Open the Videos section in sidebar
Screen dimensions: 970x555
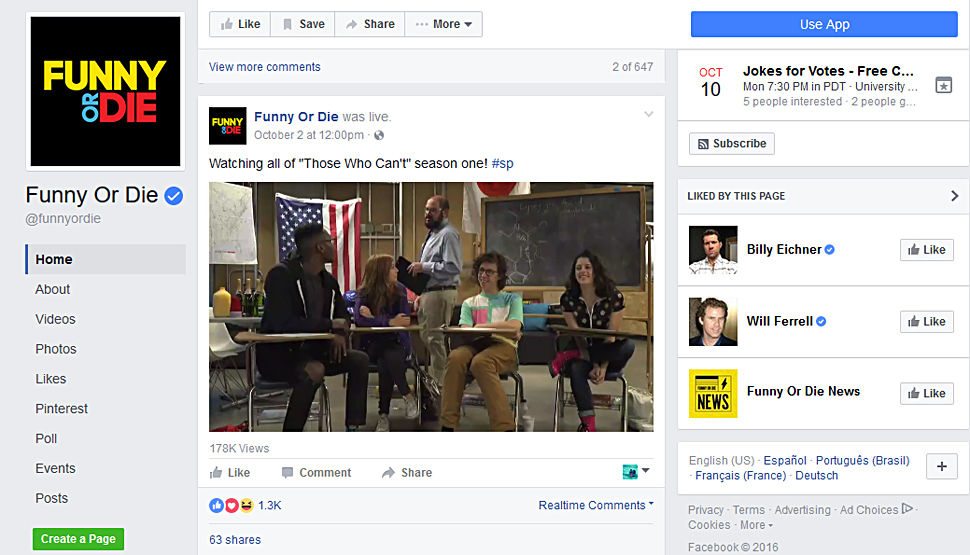56,319
